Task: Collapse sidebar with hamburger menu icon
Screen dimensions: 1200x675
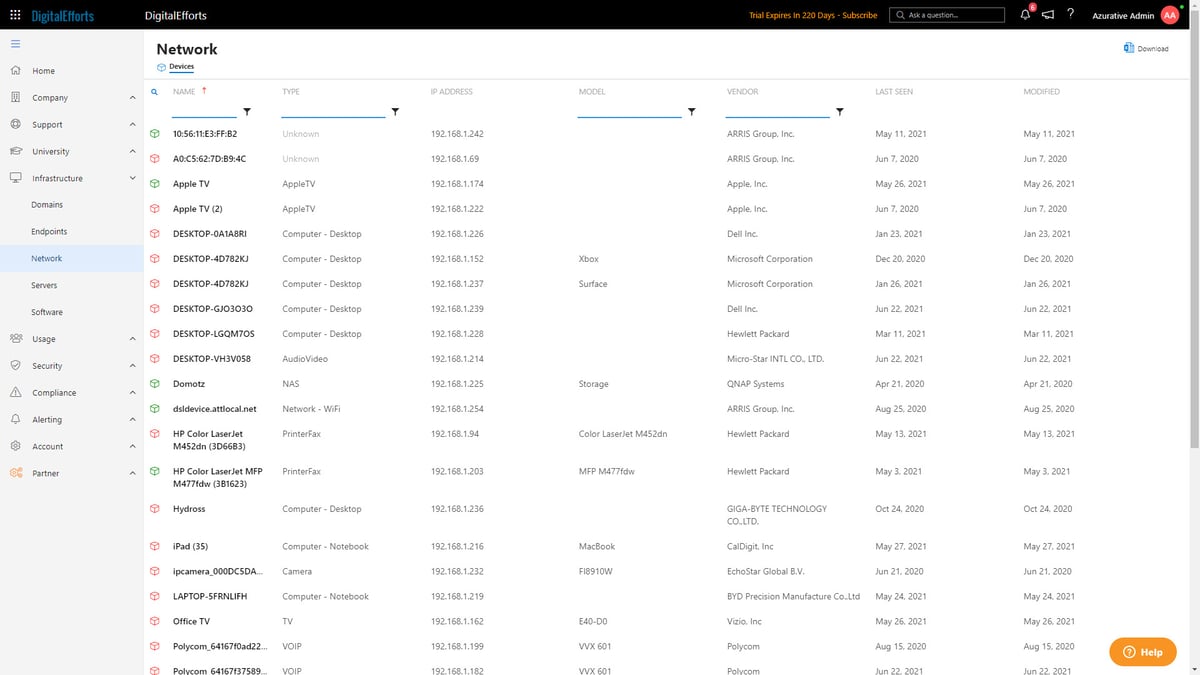Action: pos(15,44)
